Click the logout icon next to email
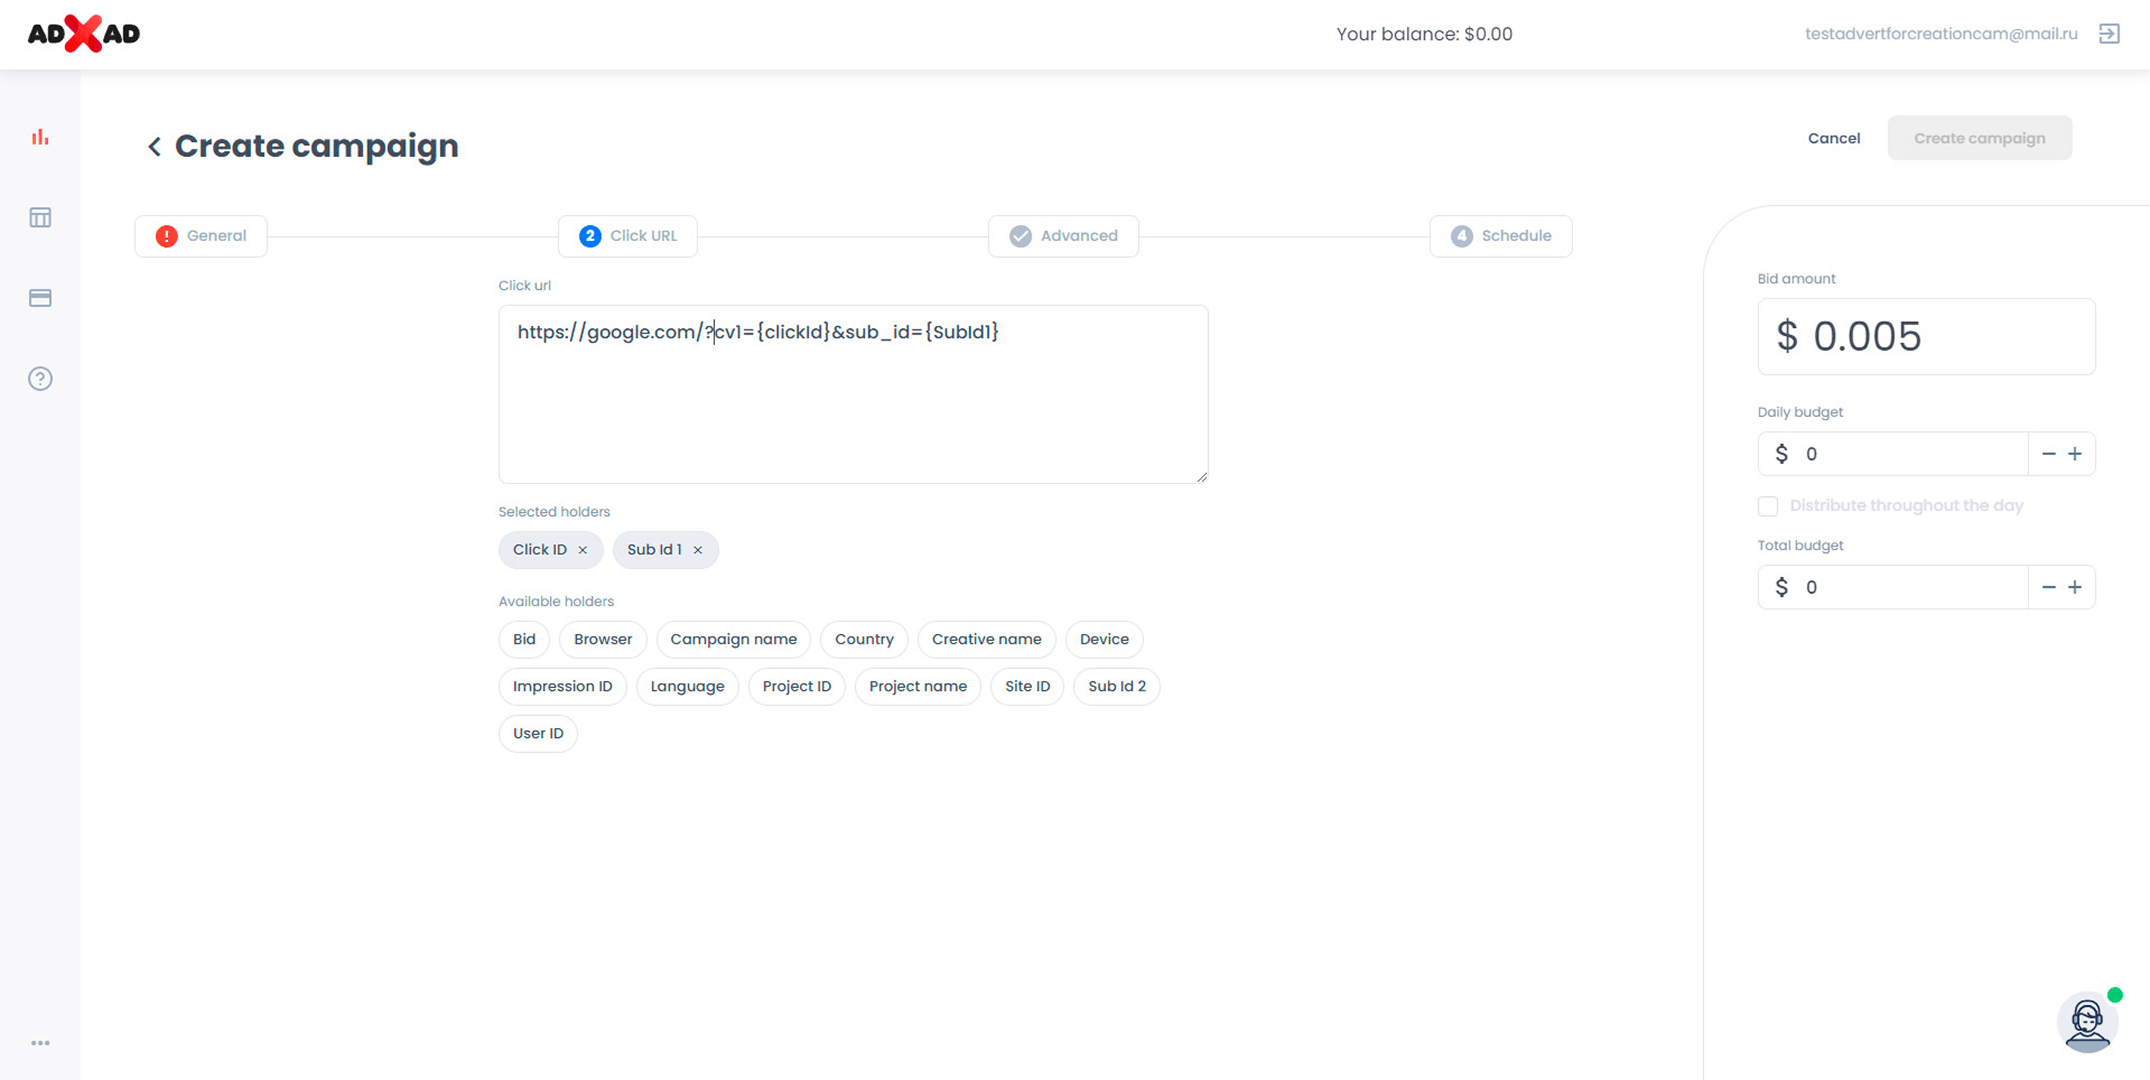 2109,34
